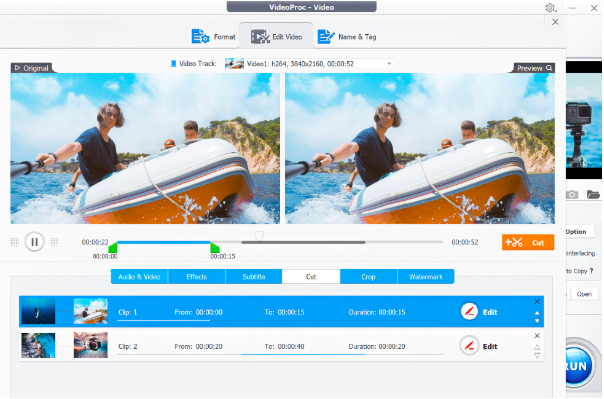
Task: Select the Cut tab
Action: click(x=311, y=277)
